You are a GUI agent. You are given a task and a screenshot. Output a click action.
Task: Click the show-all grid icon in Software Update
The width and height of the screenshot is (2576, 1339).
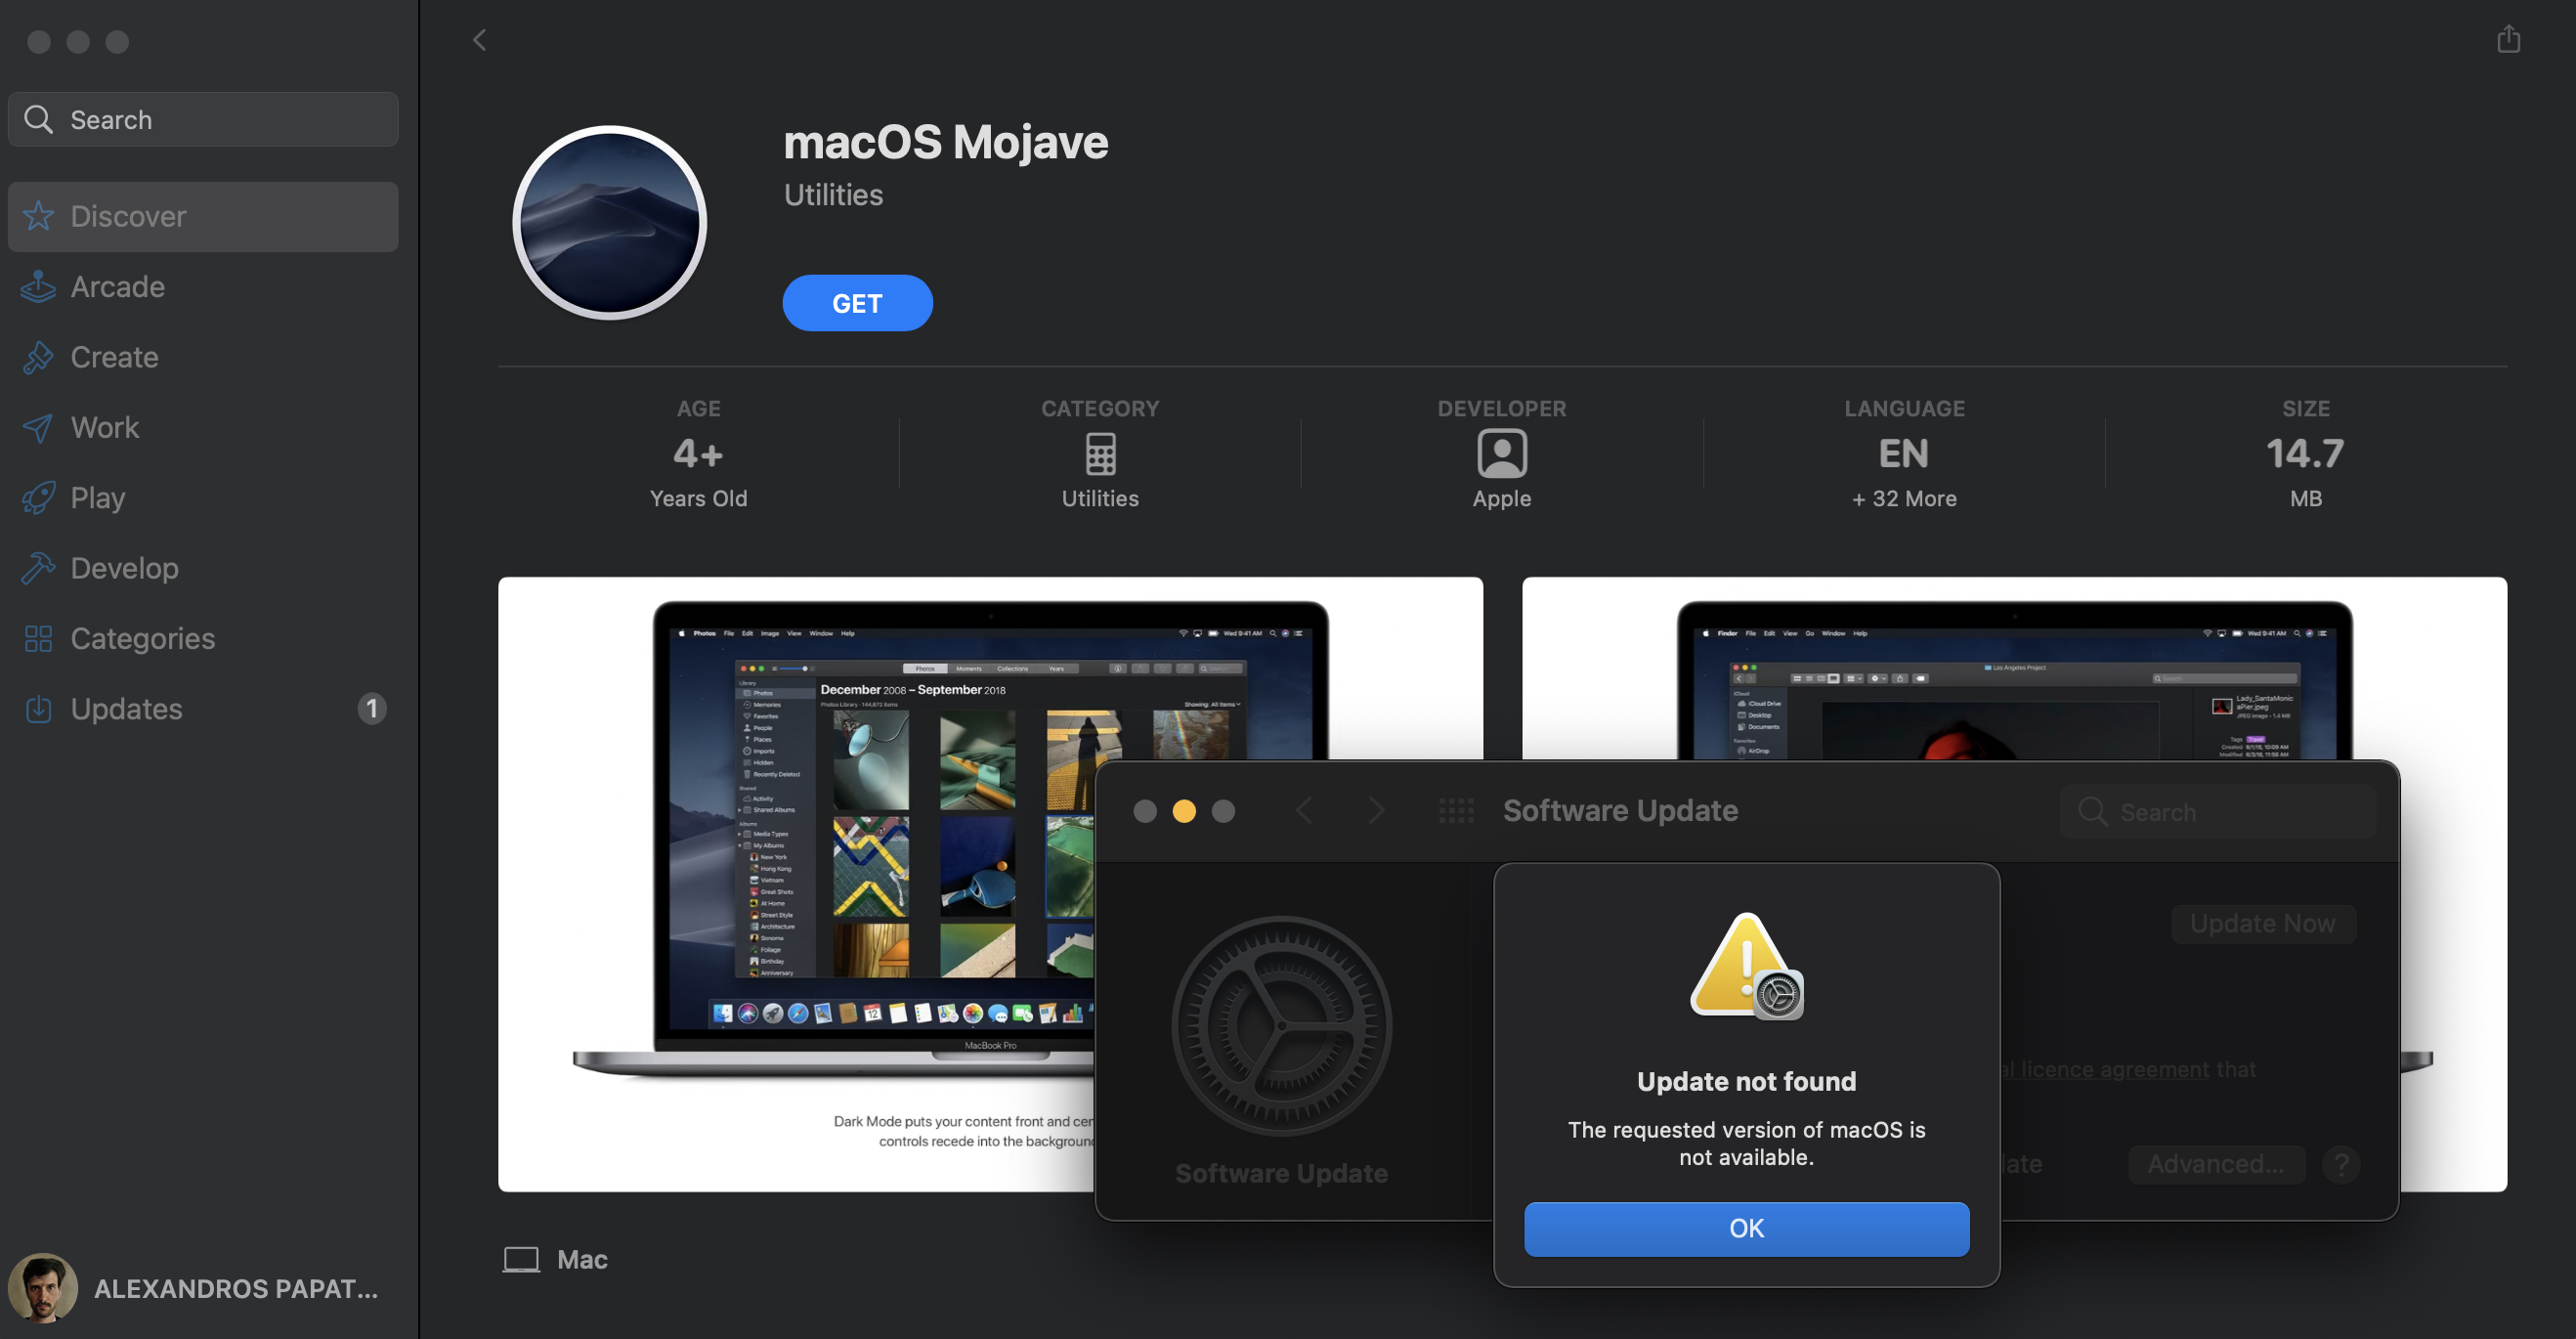click(1456, 810)
